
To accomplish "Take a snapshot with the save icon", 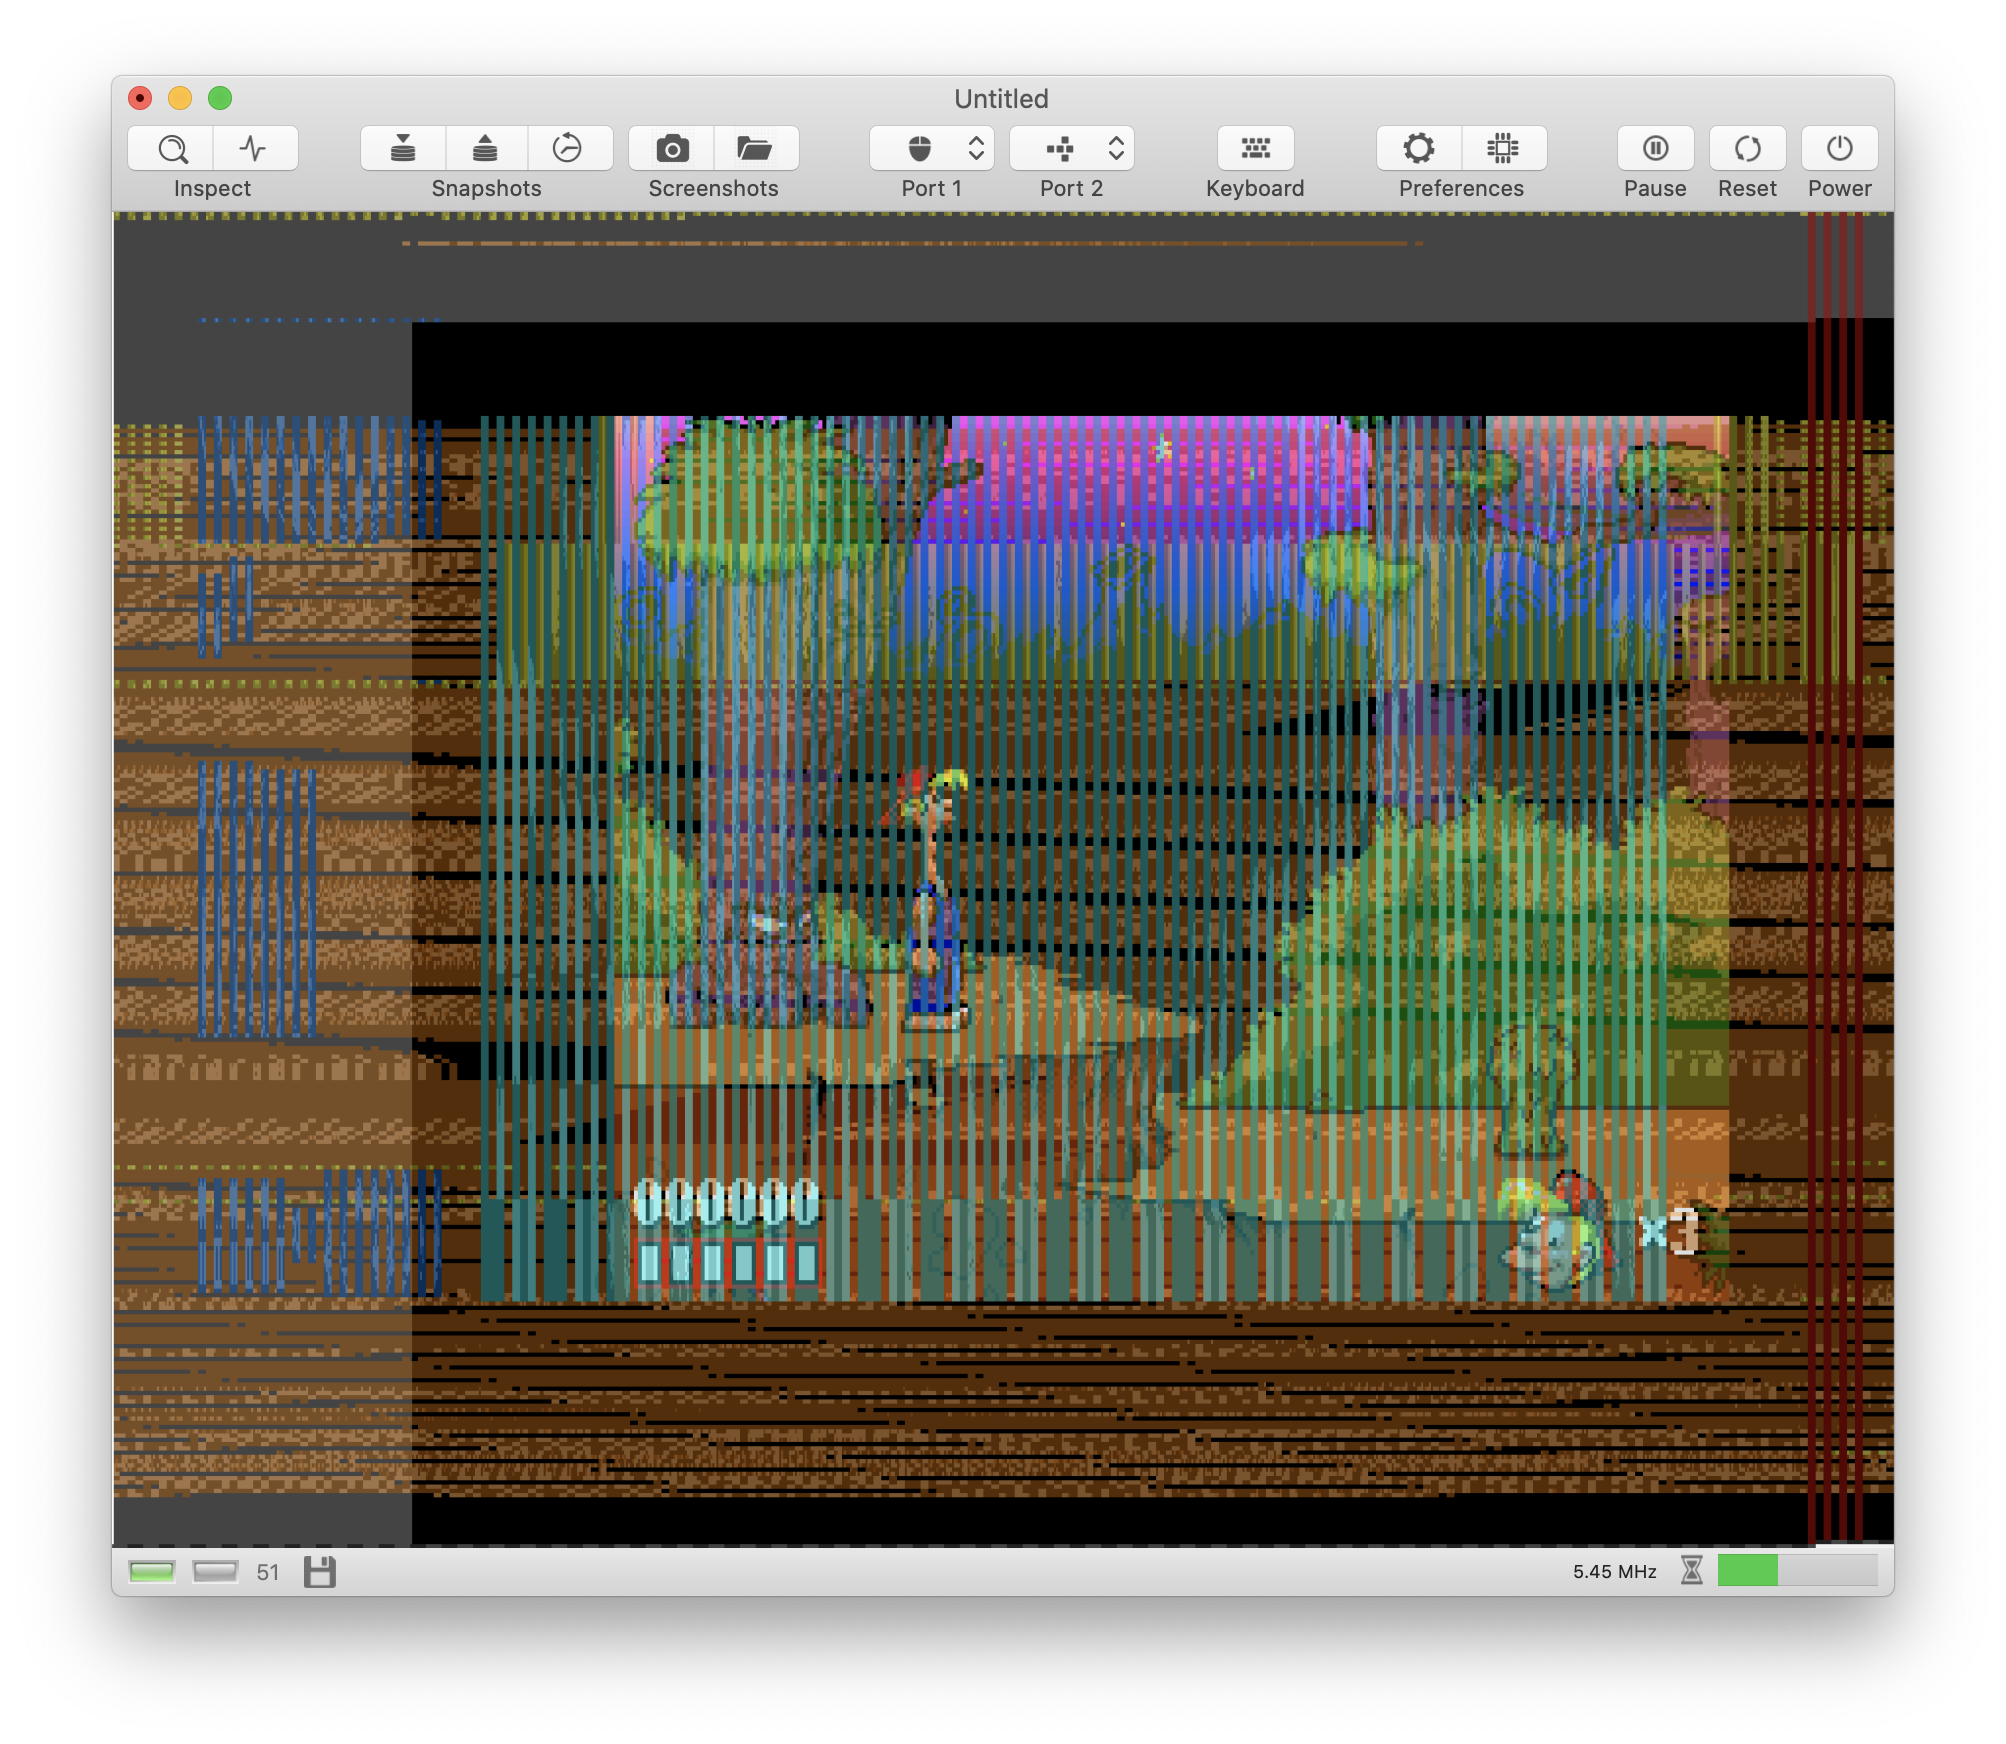I will [403, 149].
